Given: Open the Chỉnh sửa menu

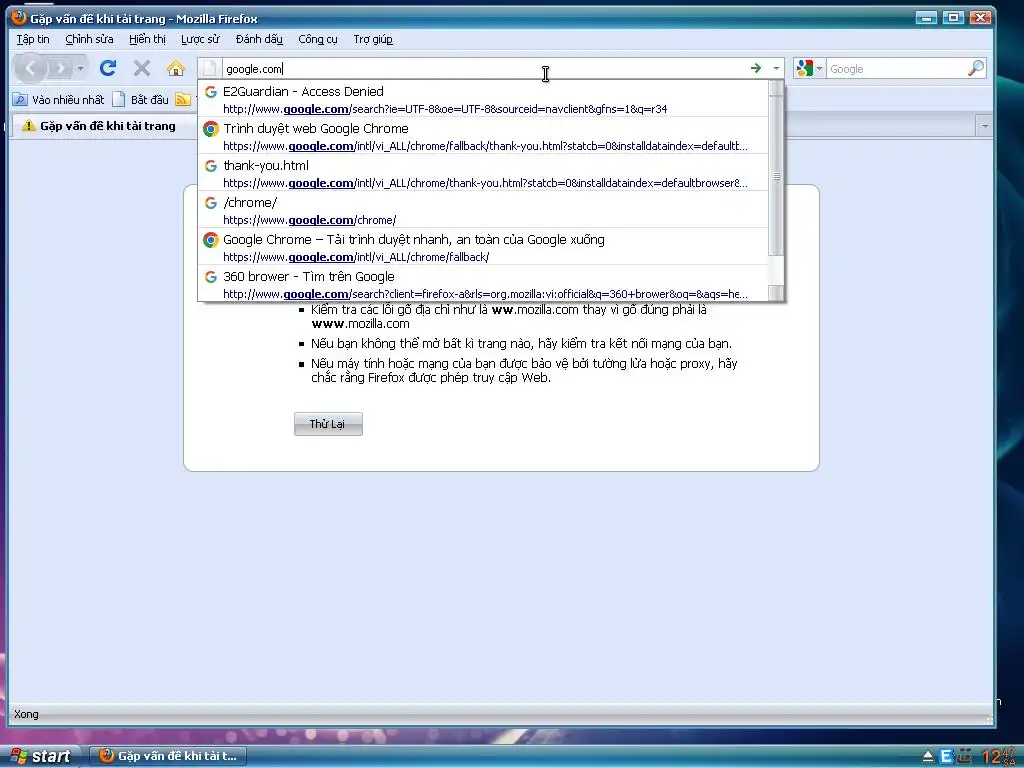Looking at the screenshot, I should tap(89, 39).
